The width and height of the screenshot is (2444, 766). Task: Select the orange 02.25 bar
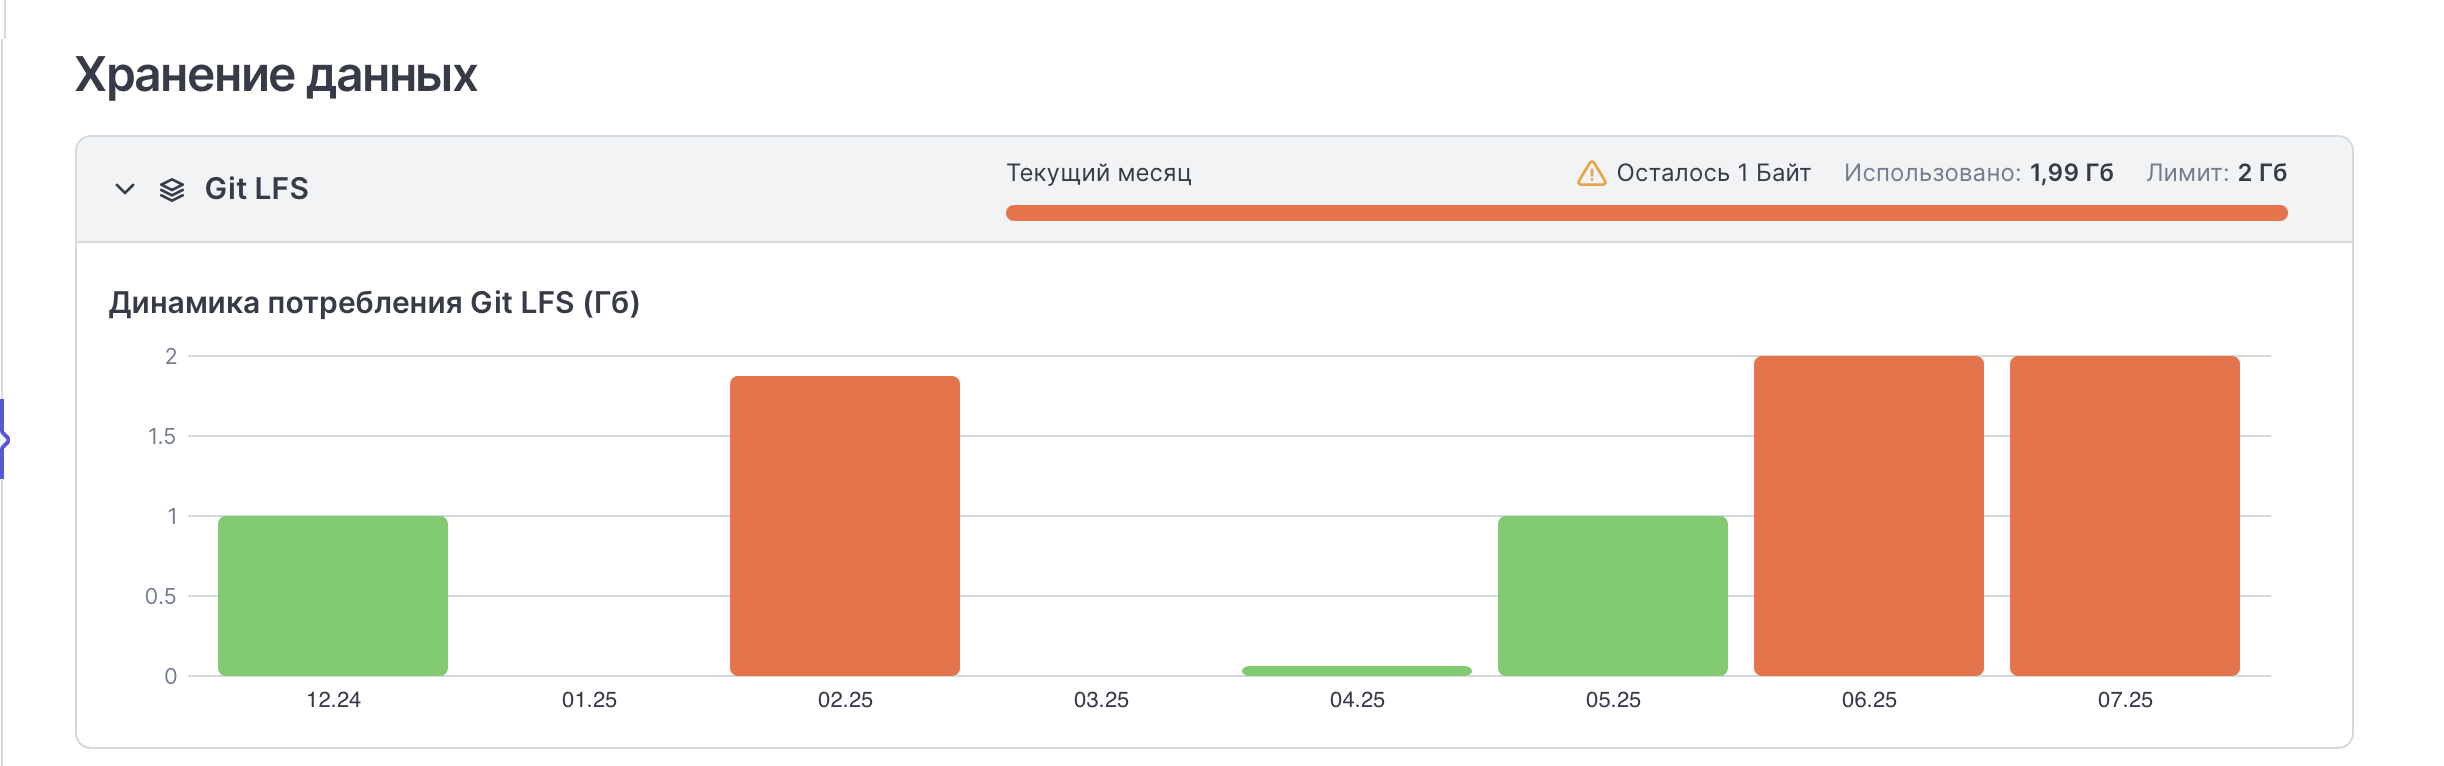(845, 526)
